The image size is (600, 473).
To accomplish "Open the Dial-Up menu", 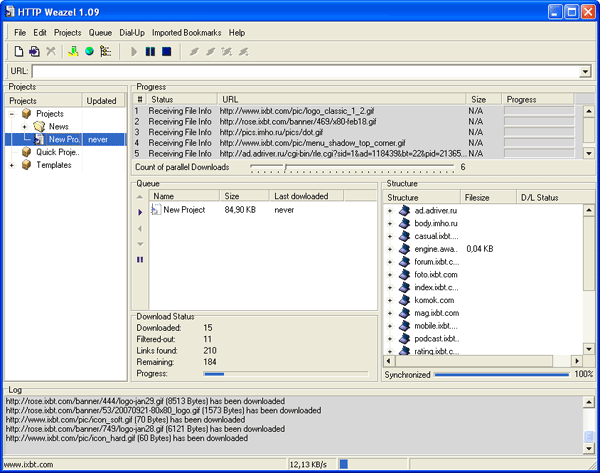I will coord(131,33).
